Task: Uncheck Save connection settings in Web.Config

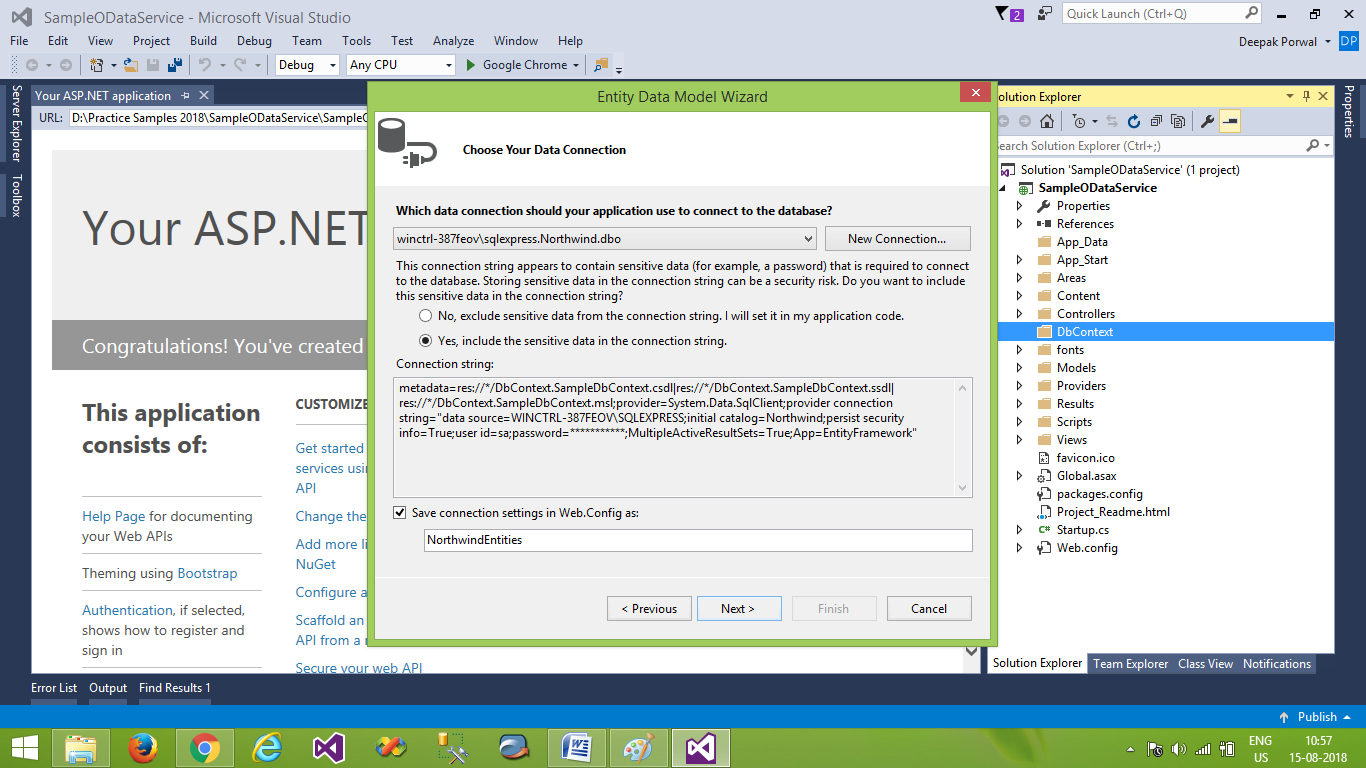Action: pyautogui.click(x=400, y=512)
